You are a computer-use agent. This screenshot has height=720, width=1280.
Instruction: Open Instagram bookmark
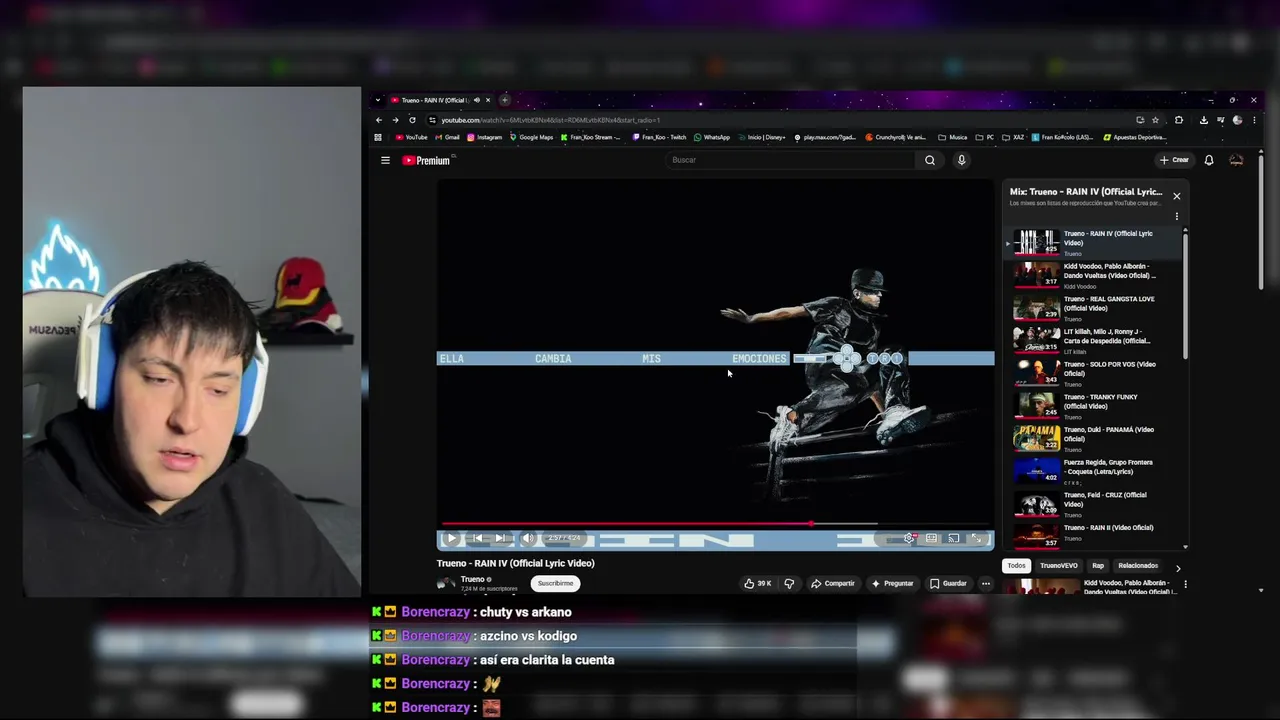click(485, 137)
